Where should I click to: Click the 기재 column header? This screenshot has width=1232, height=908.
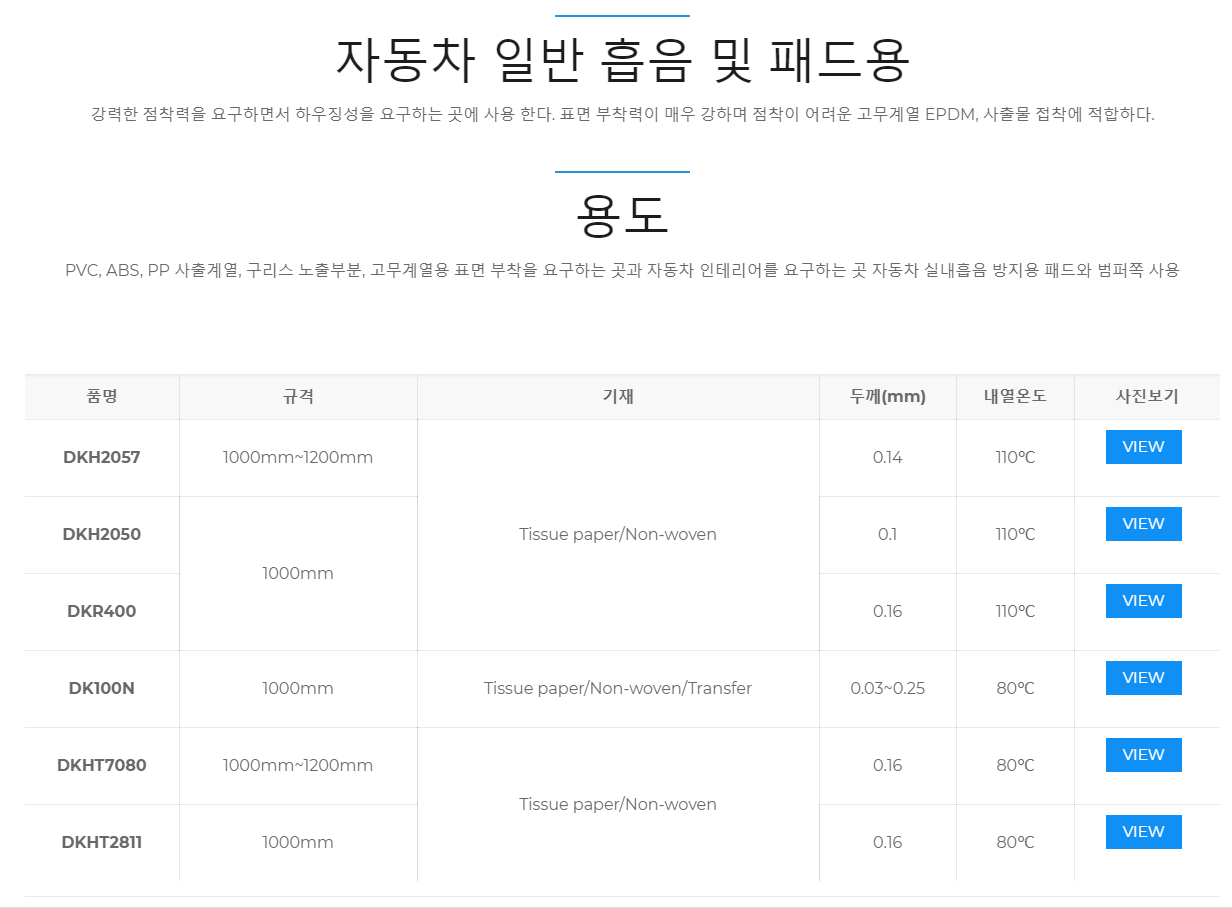coord(618,396)
